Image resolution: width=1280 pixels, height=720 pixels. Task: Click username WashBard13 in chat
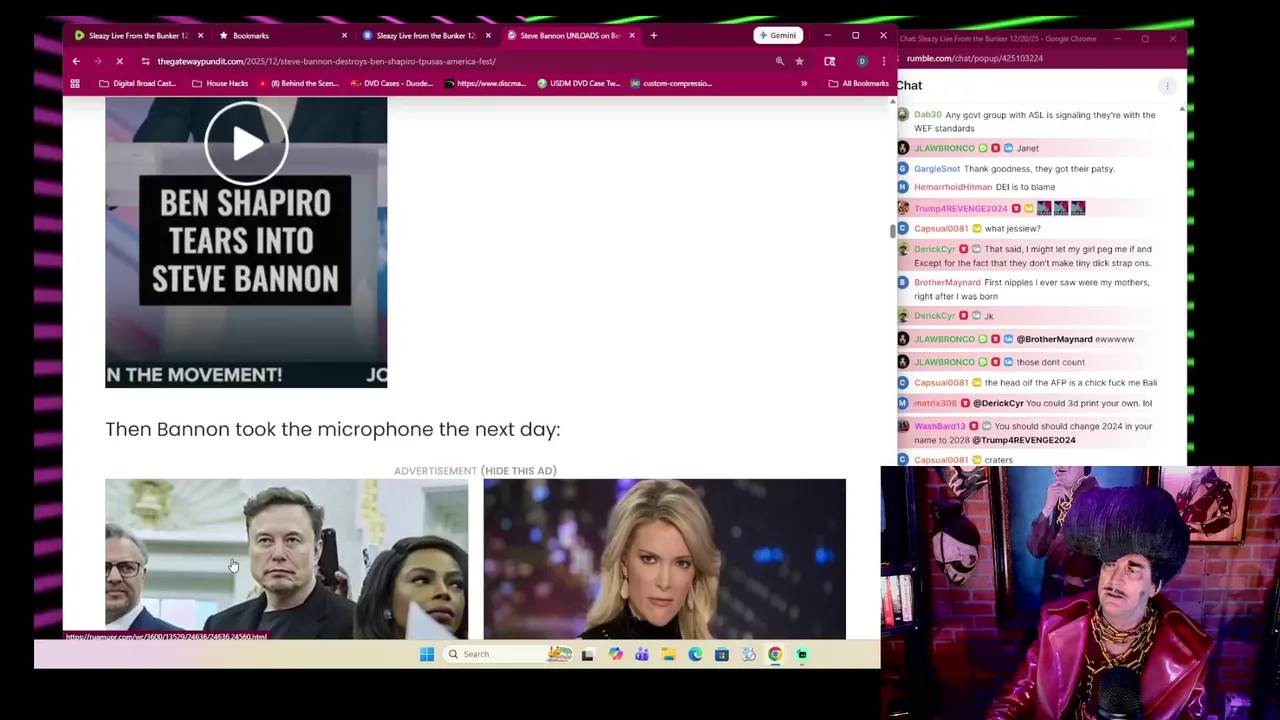pos(940,426)
